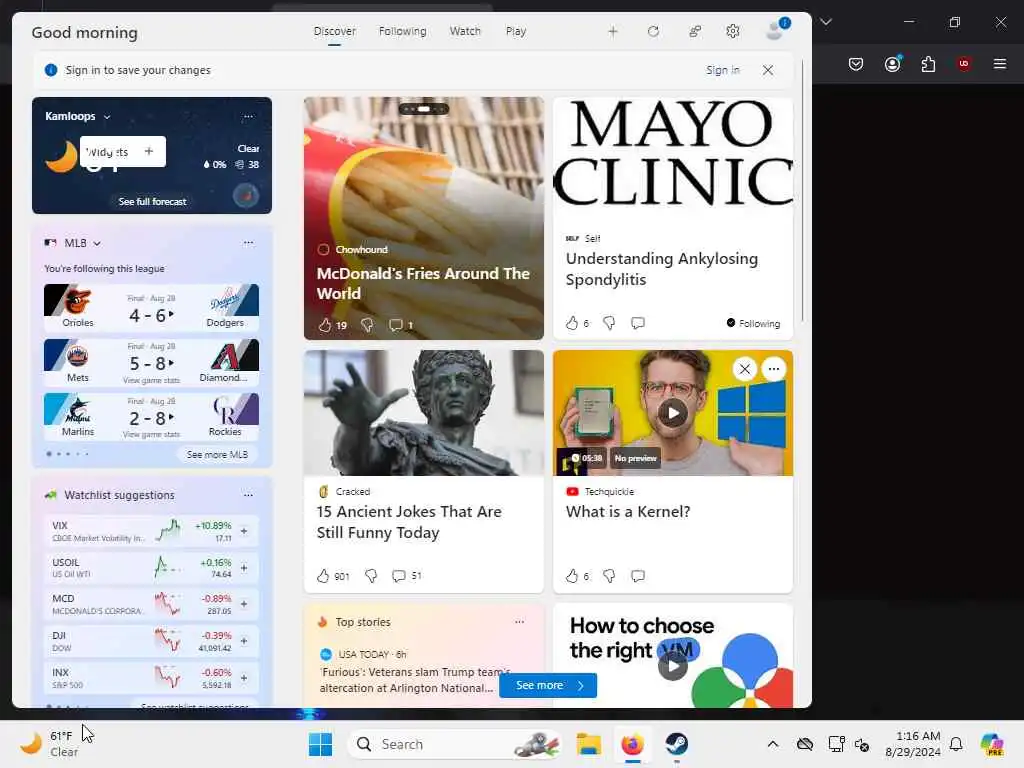This screenshot has height=768, width=1024.
Task: Click See more MLB button
Action: (217, 455)
